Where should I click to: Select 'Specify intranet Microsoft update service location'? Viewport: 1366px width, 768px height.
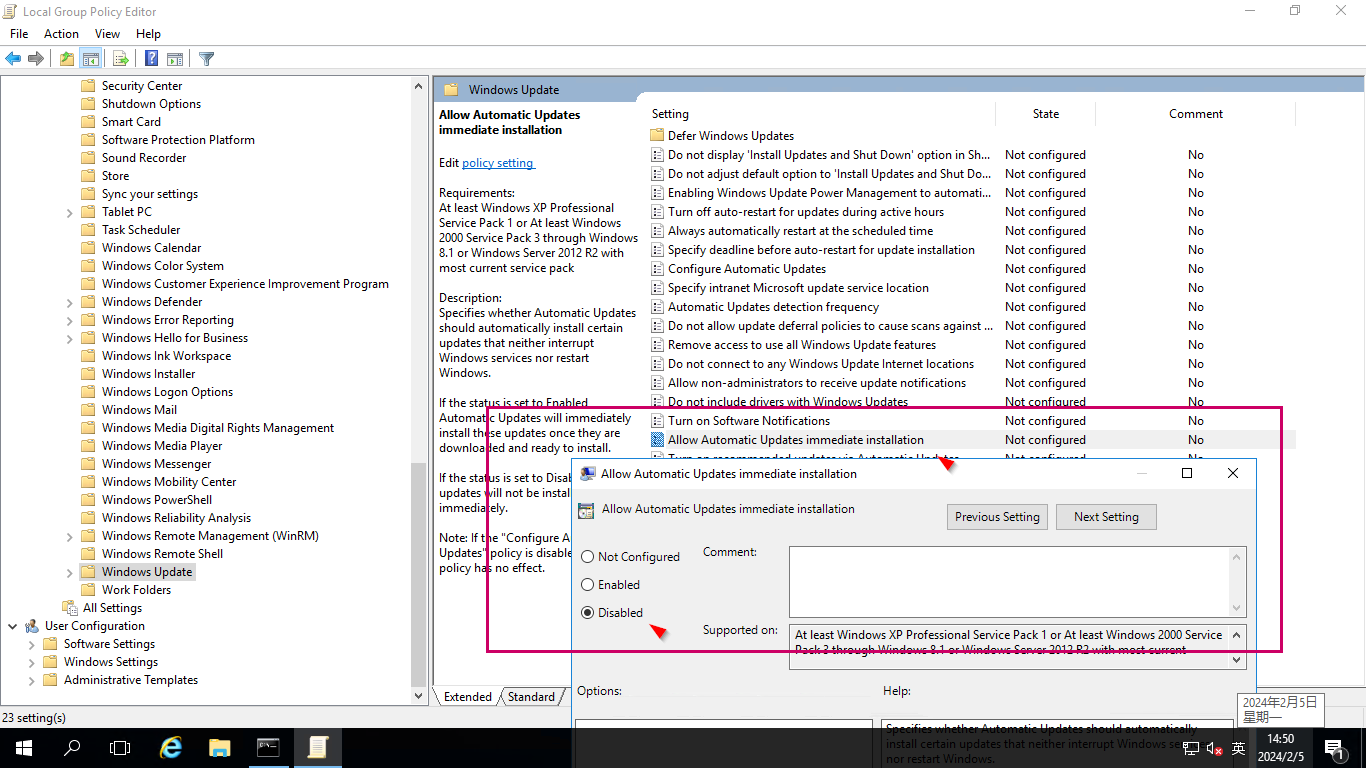(x=798, y=288)
